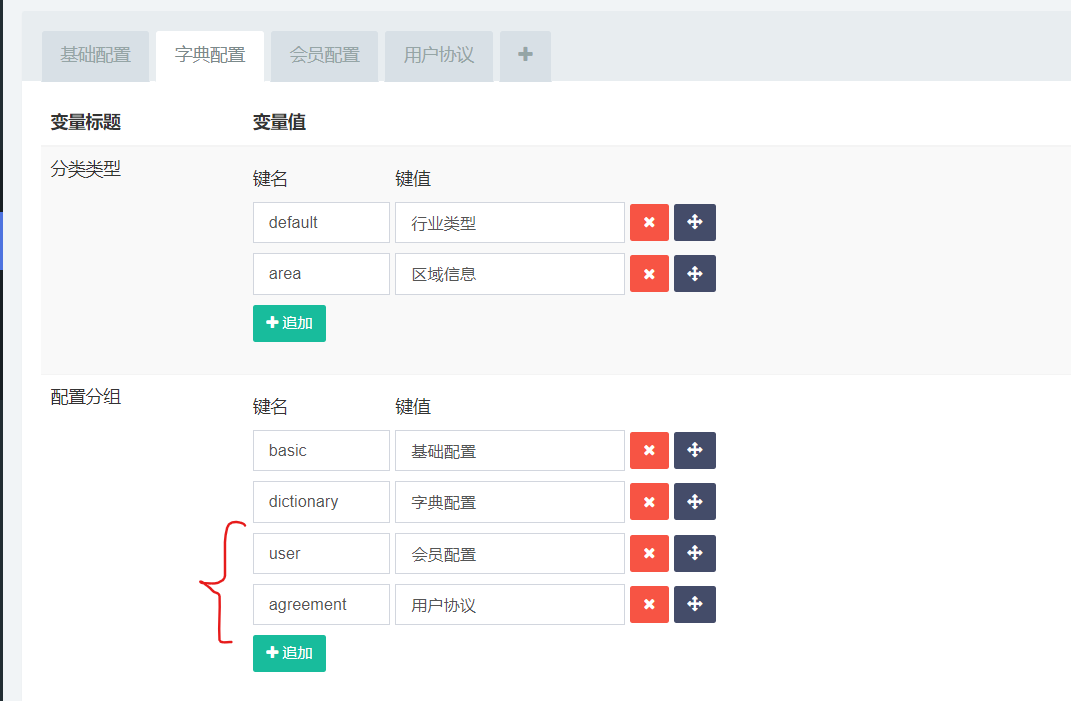Screen dimensions: 1071x701
Task: Click the "基础配置" value input field
Action: click(509, 450)
